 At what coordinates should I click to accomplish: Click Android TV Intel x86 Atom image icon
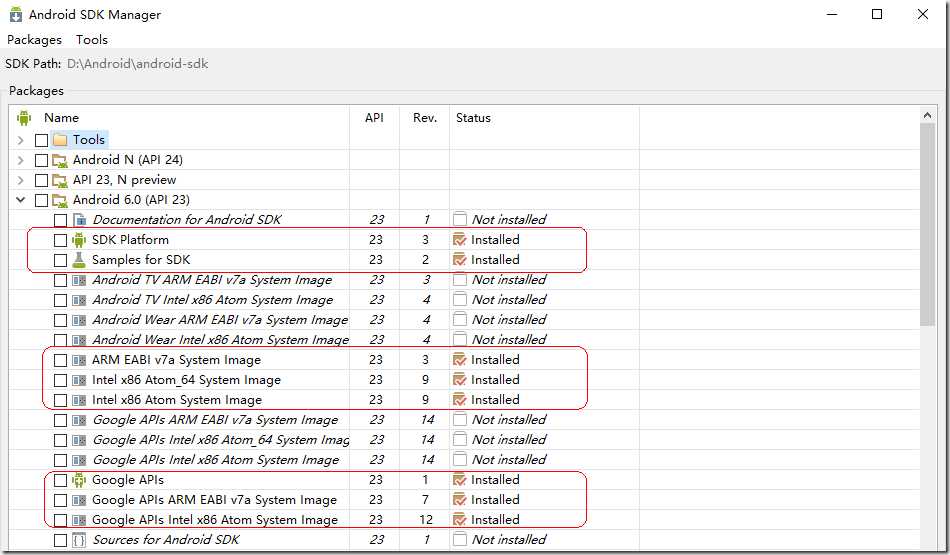point(79,301)
